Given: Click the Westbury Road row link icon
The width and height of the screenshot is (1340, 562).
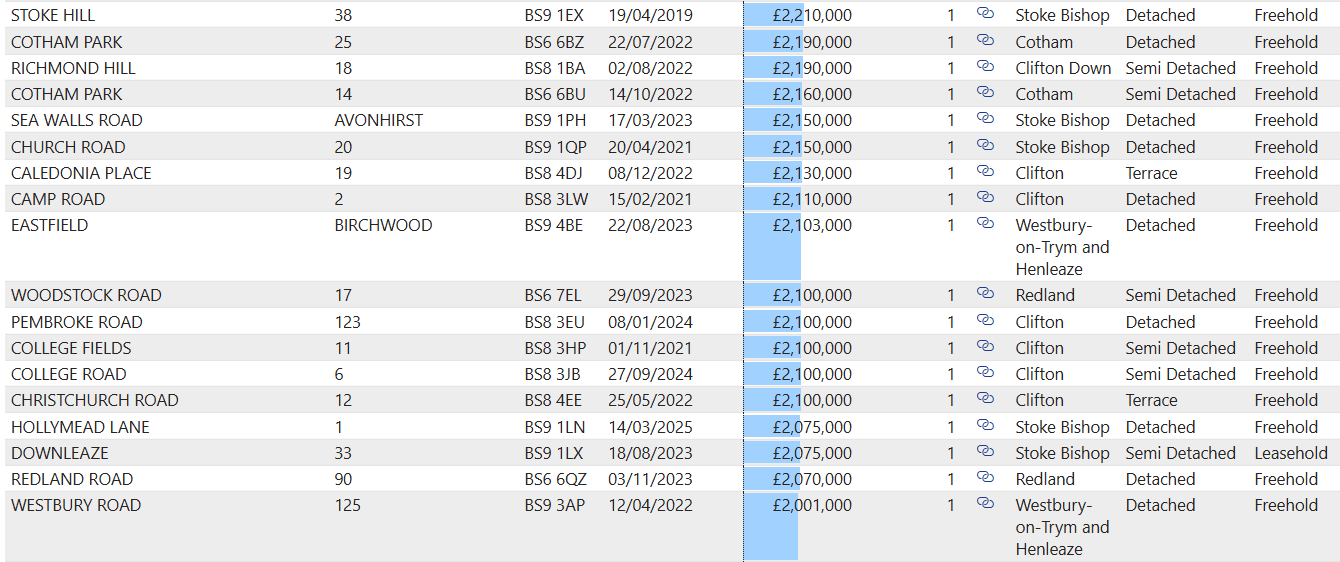Looking at the screenshot, I should click(x=985, y=504).
